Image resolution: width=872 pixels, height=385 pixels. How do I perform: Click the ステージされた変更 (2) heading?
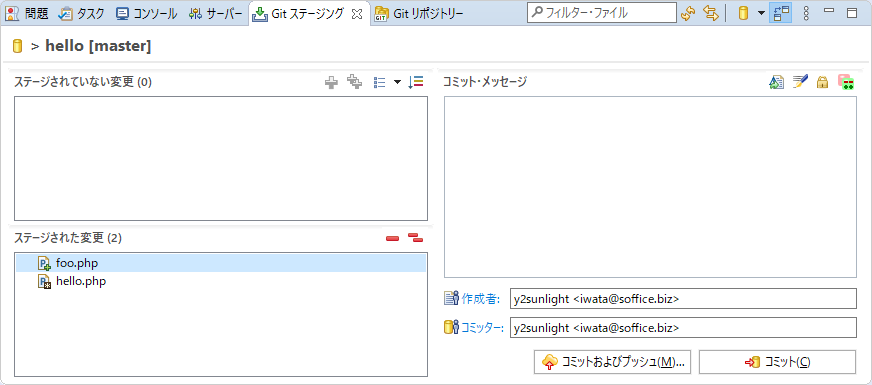[x=68, y=238]
